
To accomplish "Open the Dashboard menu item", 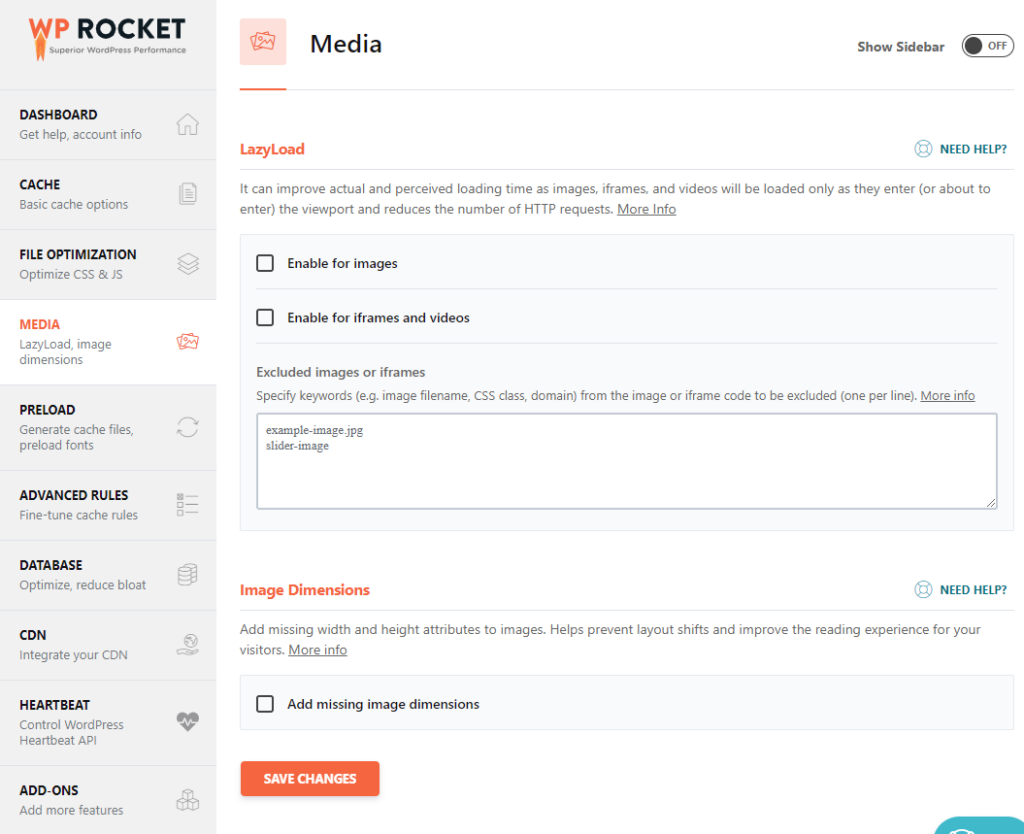I will 108,125.
